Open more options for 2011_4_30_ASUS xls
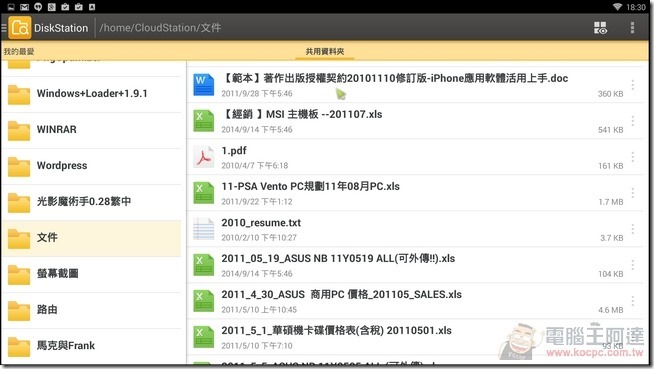 (x=633, y=301)
